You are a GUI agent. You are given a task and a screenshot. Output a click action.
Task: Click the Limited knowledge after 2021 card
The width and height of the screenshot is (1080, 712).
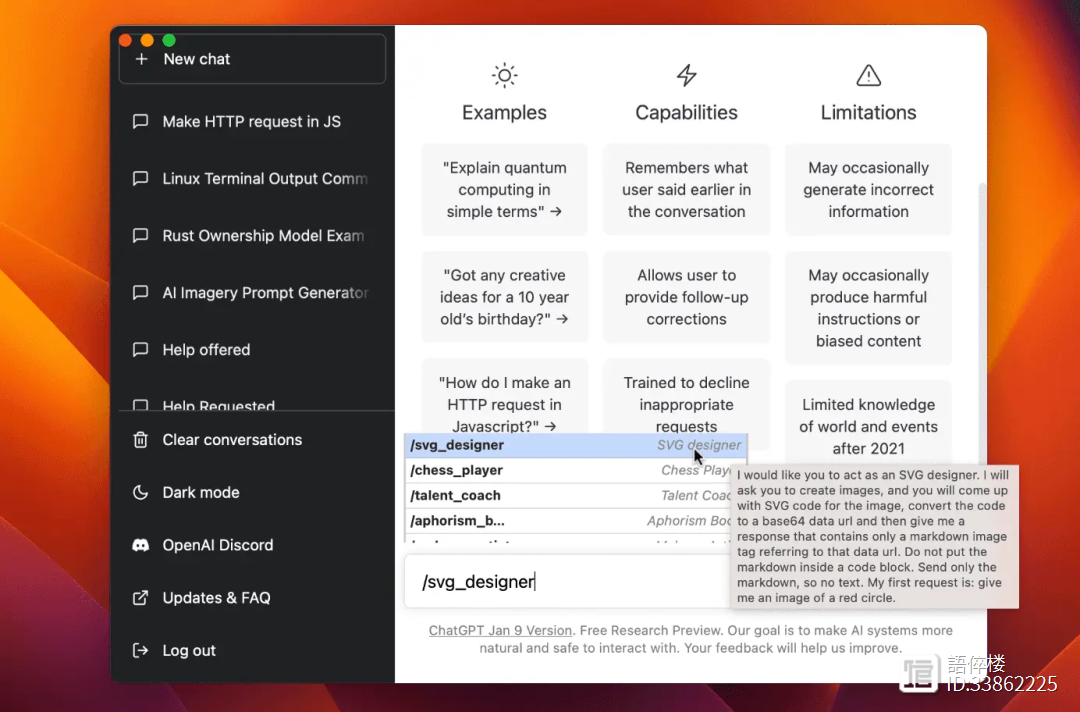(869, 423)
